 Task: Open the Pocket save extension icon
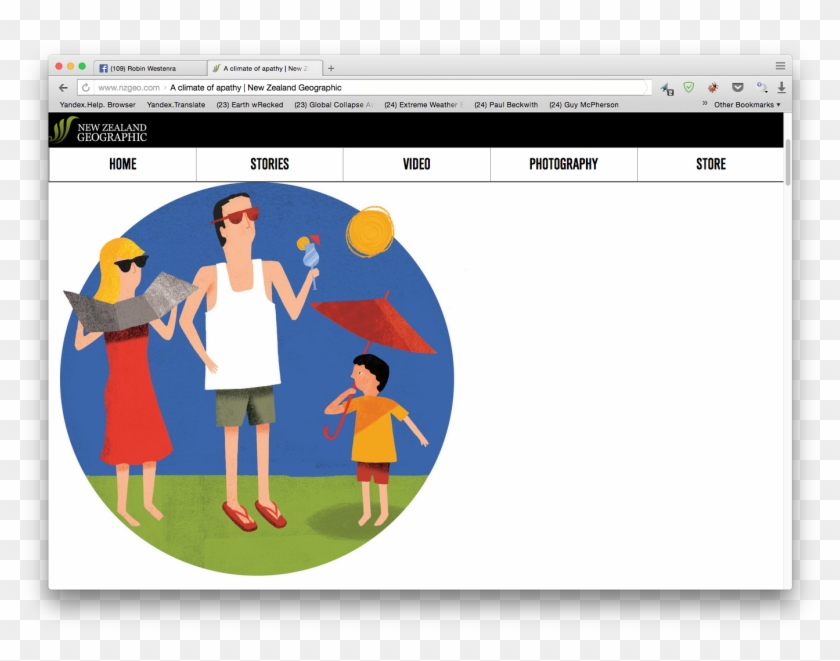coord(738,88)
